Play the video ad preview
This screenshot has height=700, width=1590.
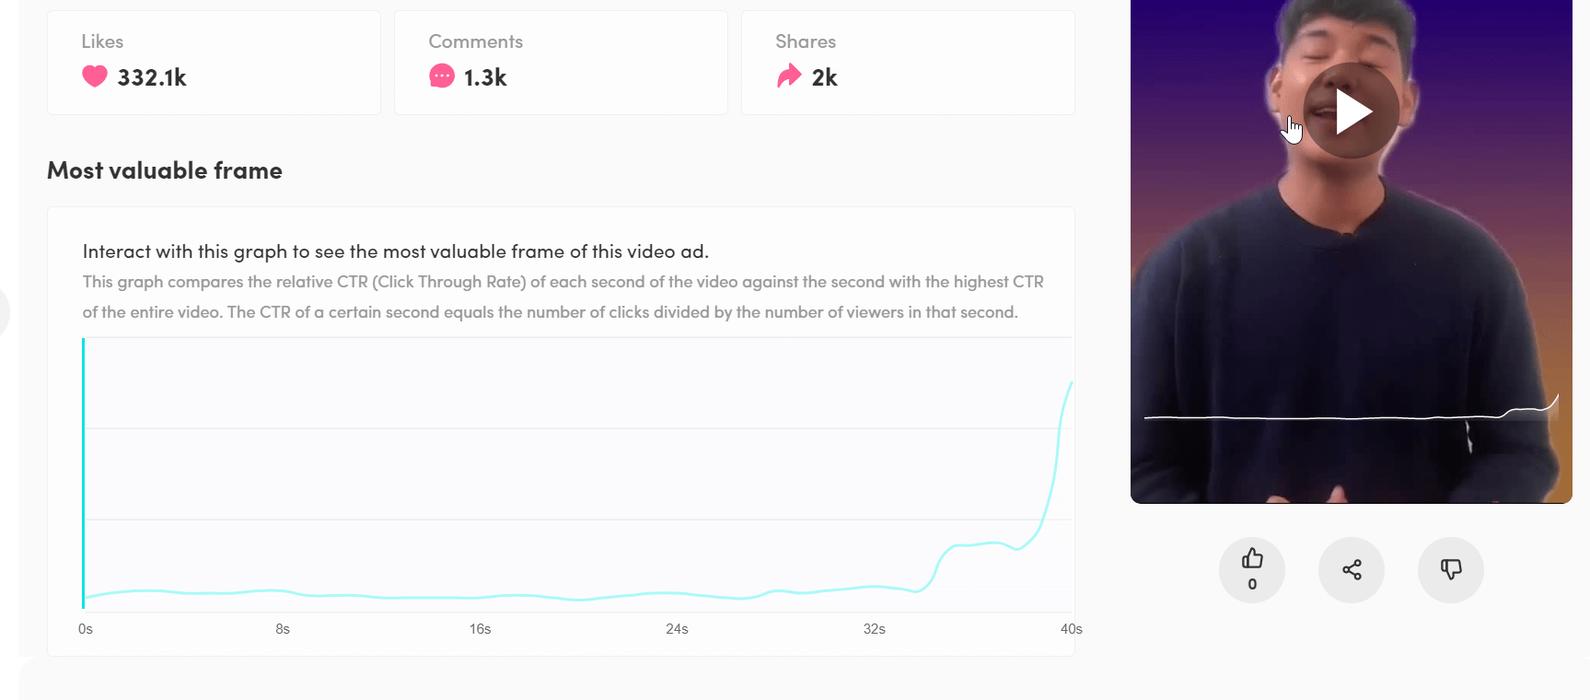point(1351,111)
